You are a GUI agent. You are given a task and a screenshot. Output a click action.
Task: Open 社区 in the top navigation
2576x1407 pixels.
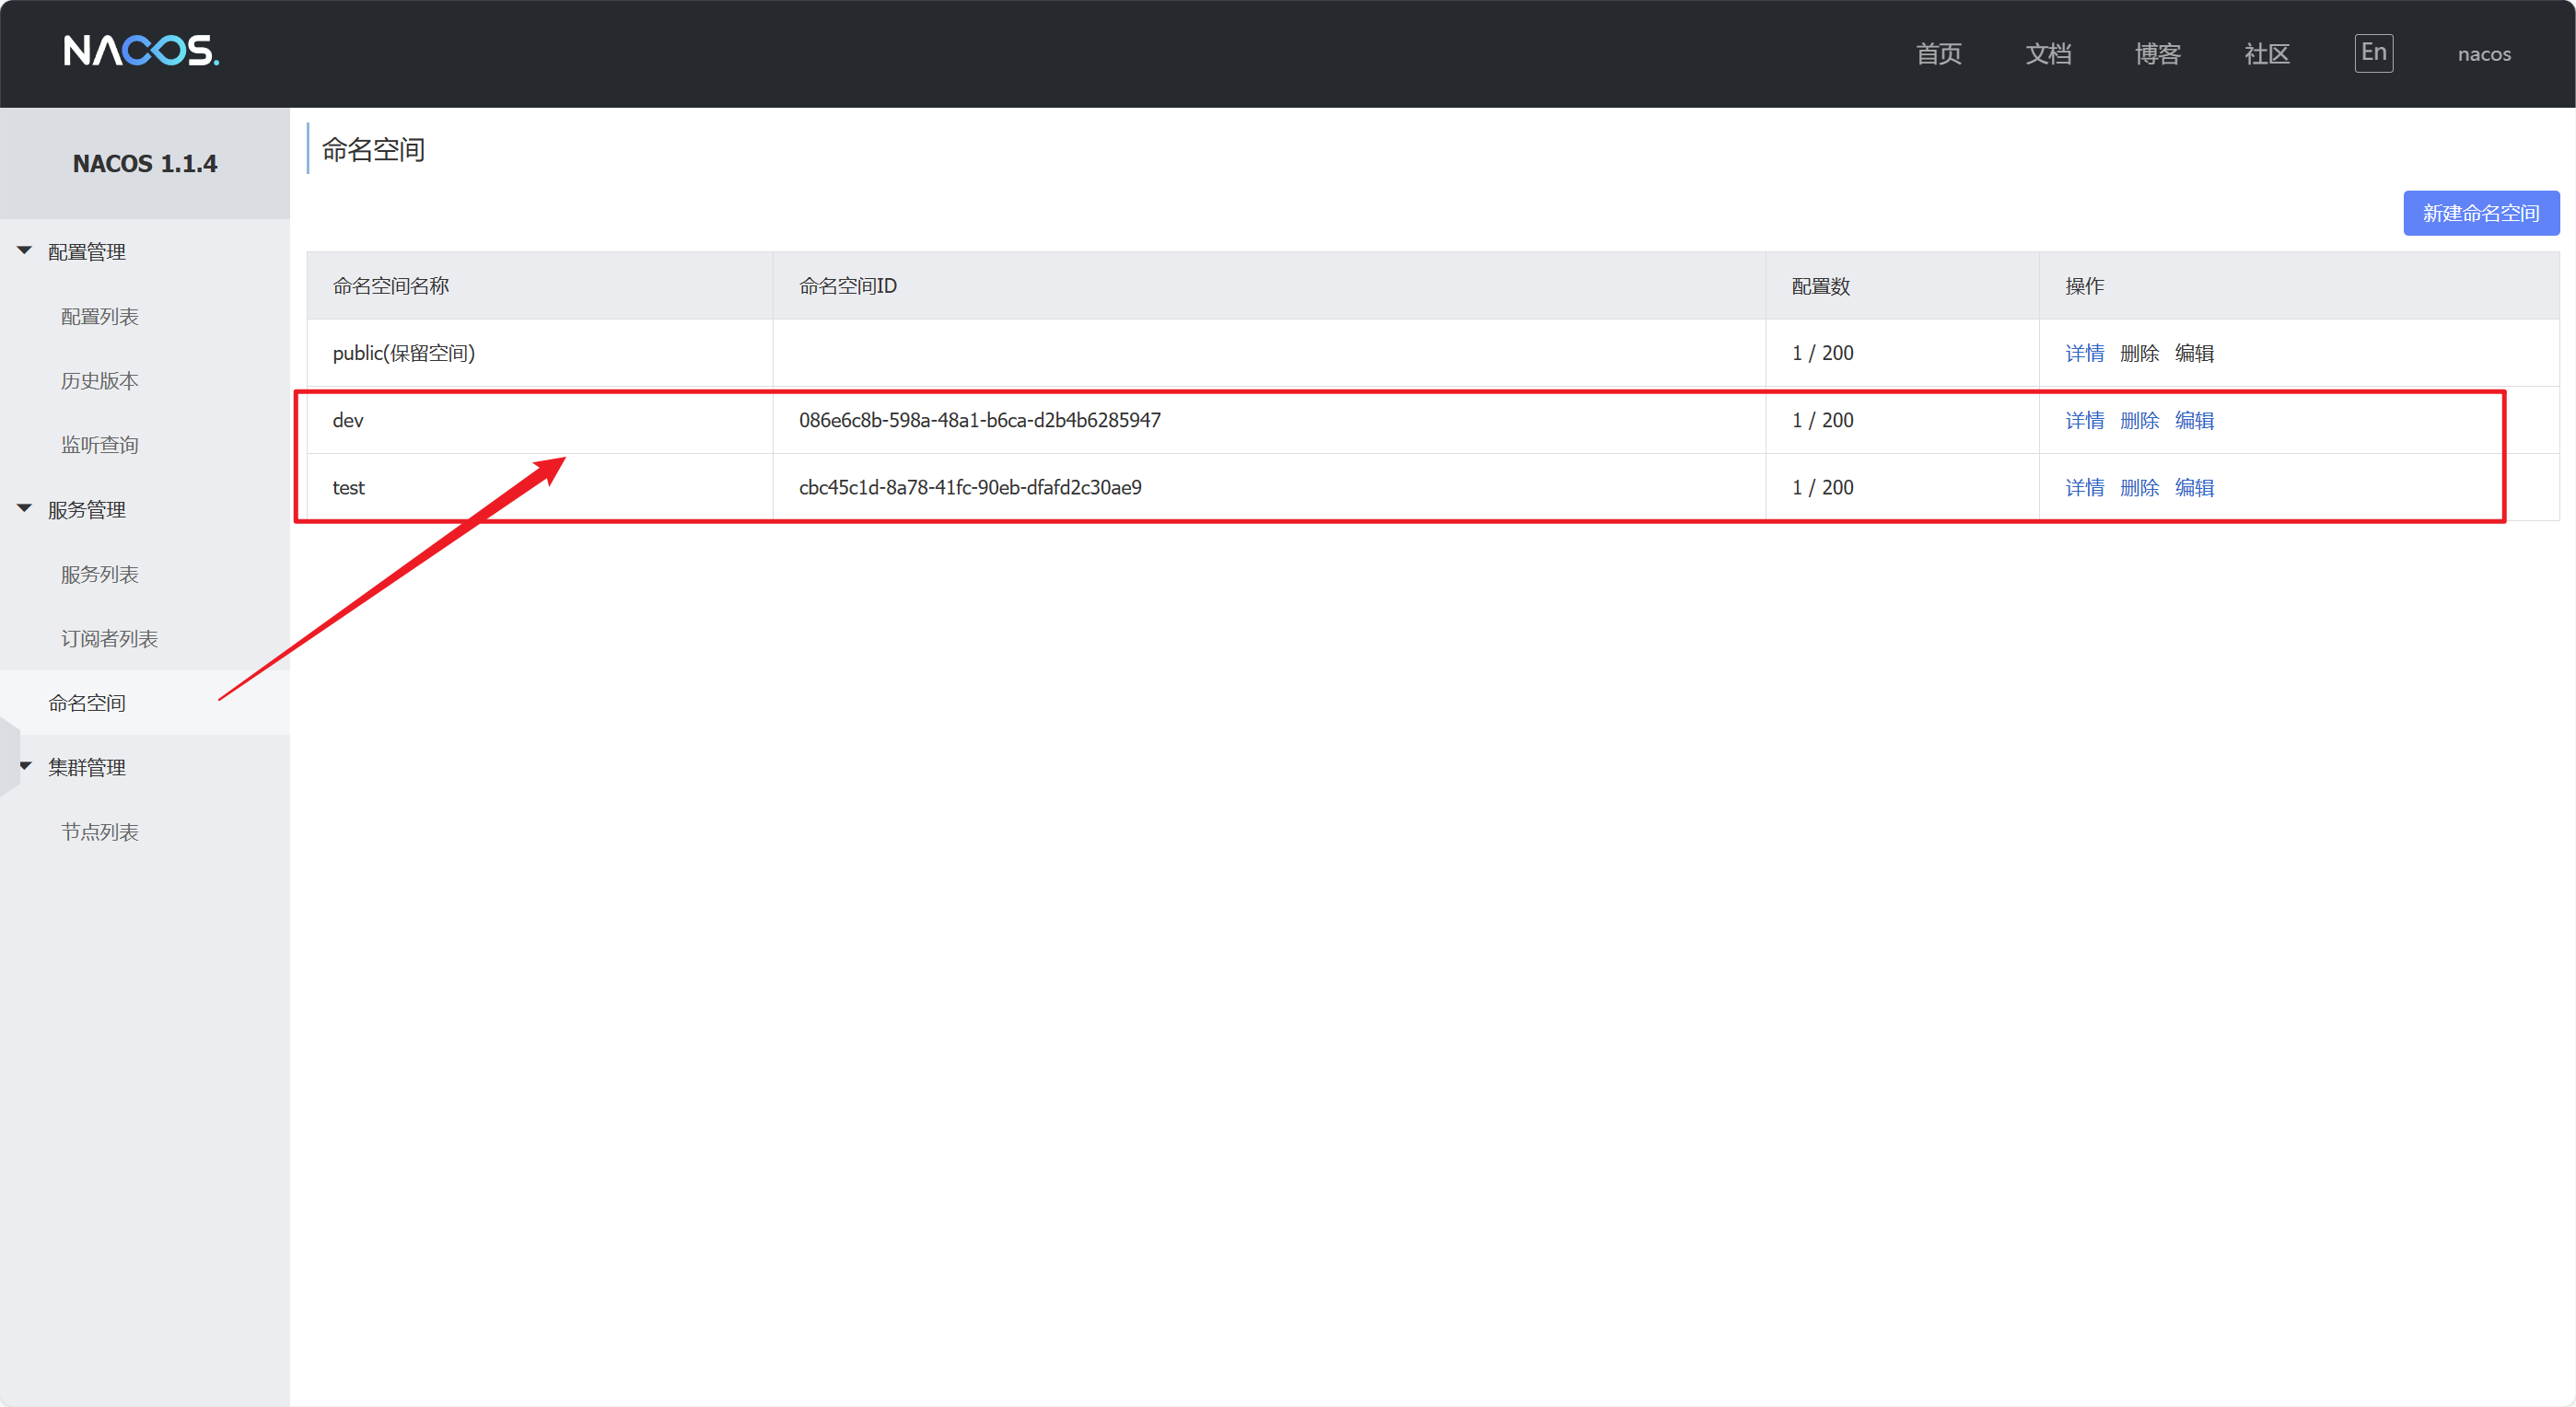click(2266, 53)
